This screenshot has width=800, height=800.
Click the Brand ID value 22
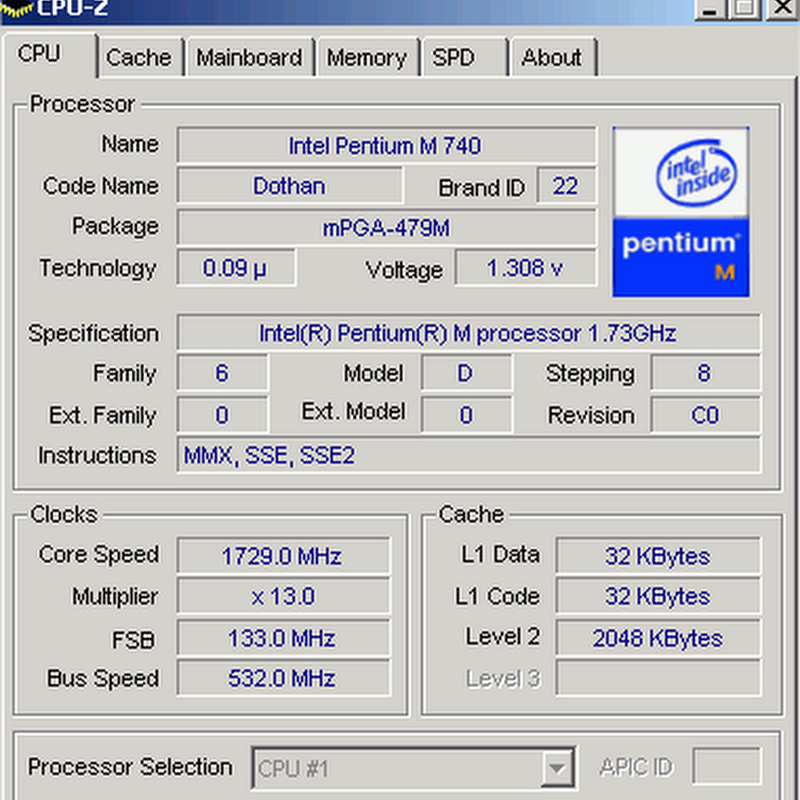pyautogui.click(x=566, y=186)
